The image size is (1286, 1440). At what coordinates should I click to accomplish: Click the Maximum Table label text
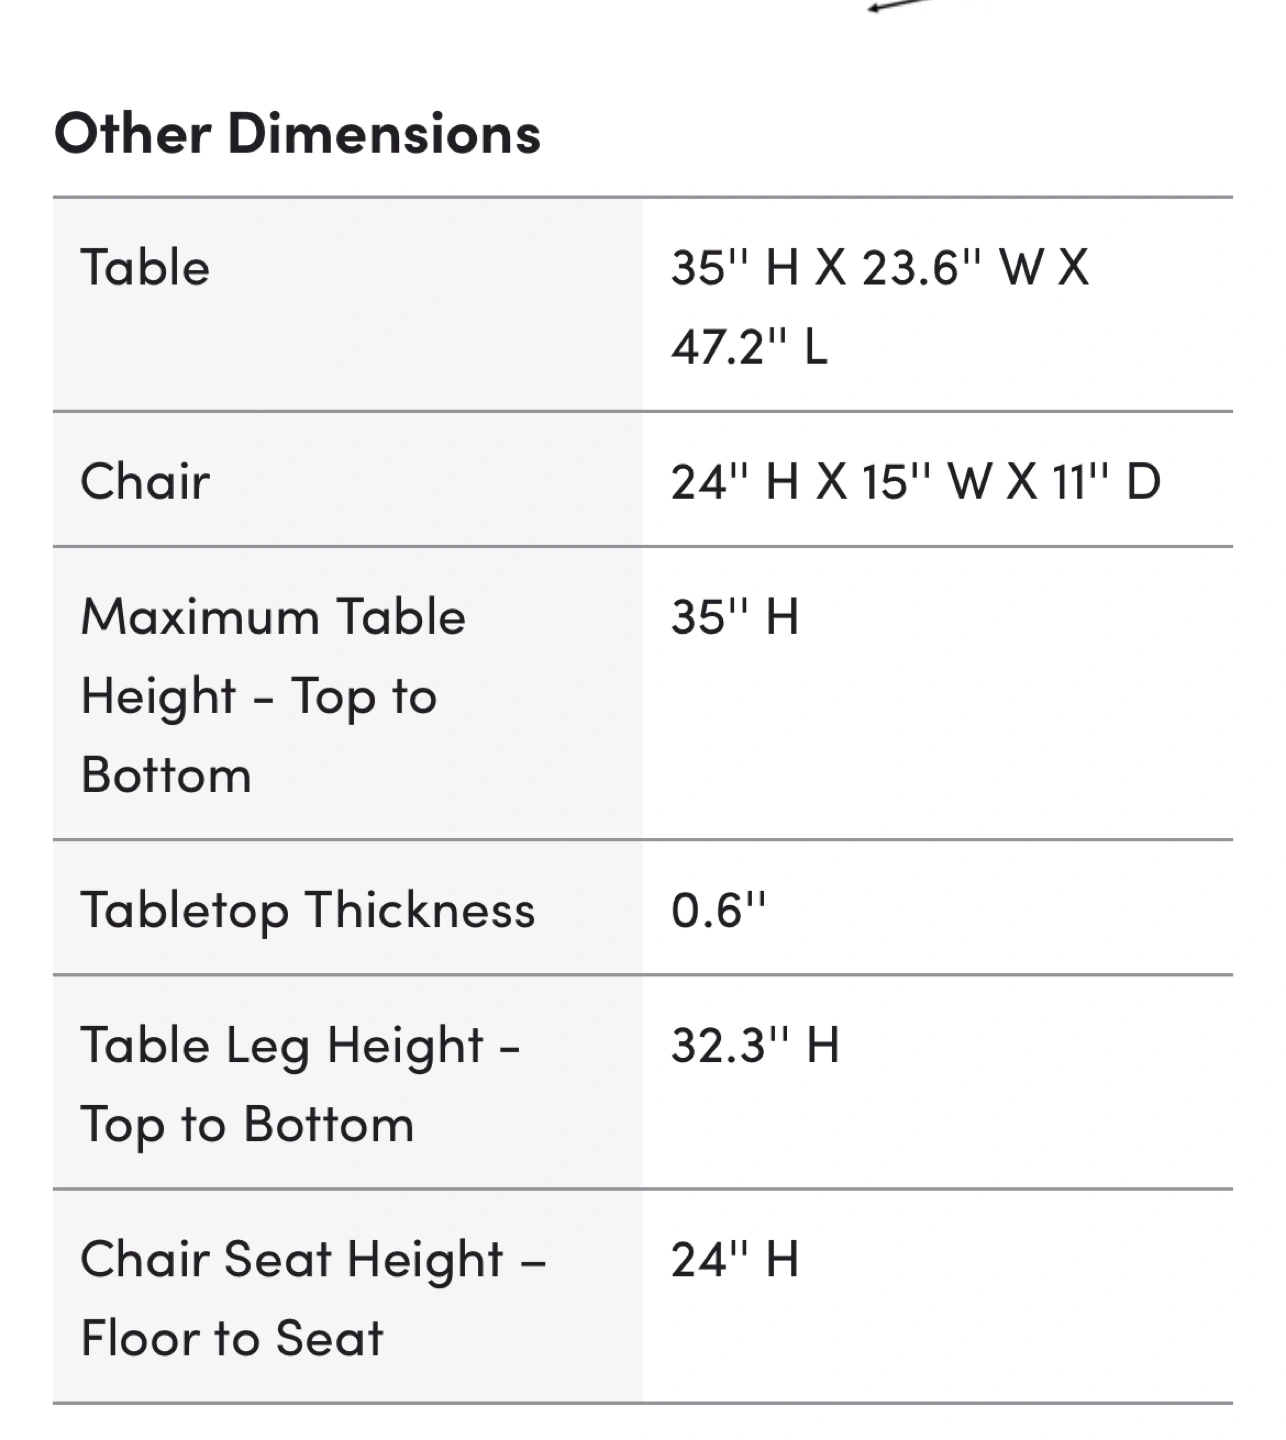(273, 617)
